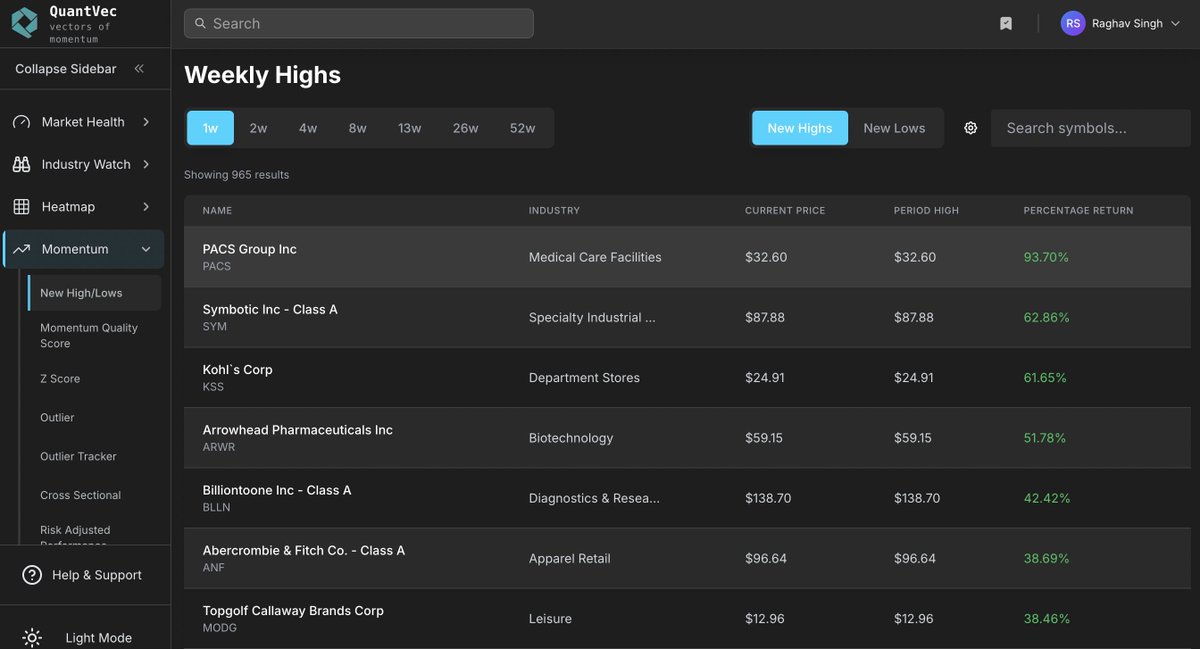
Task: Sort by the Current Price column header
Action: (785, 211)
